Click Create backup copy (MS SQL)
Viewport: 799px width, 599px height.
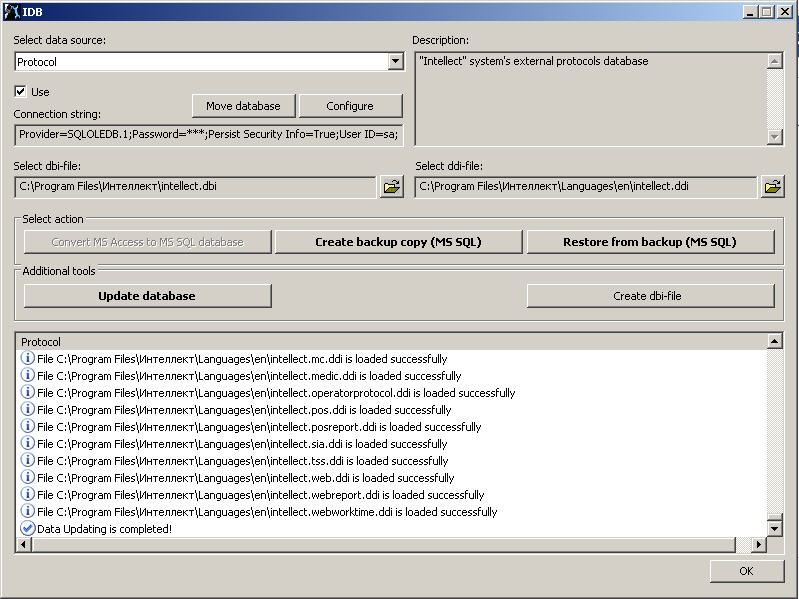398,242
